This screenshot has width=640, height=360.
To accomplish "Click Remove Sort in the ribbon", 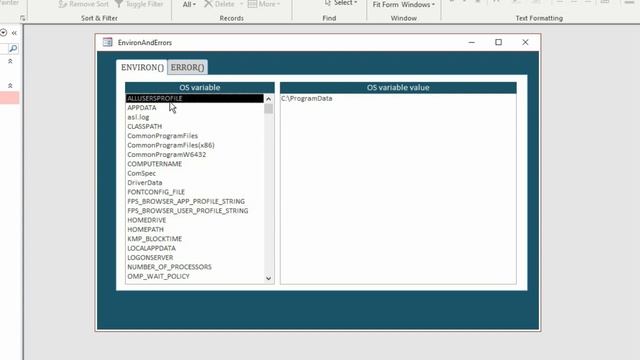I will tap(84, 4).
